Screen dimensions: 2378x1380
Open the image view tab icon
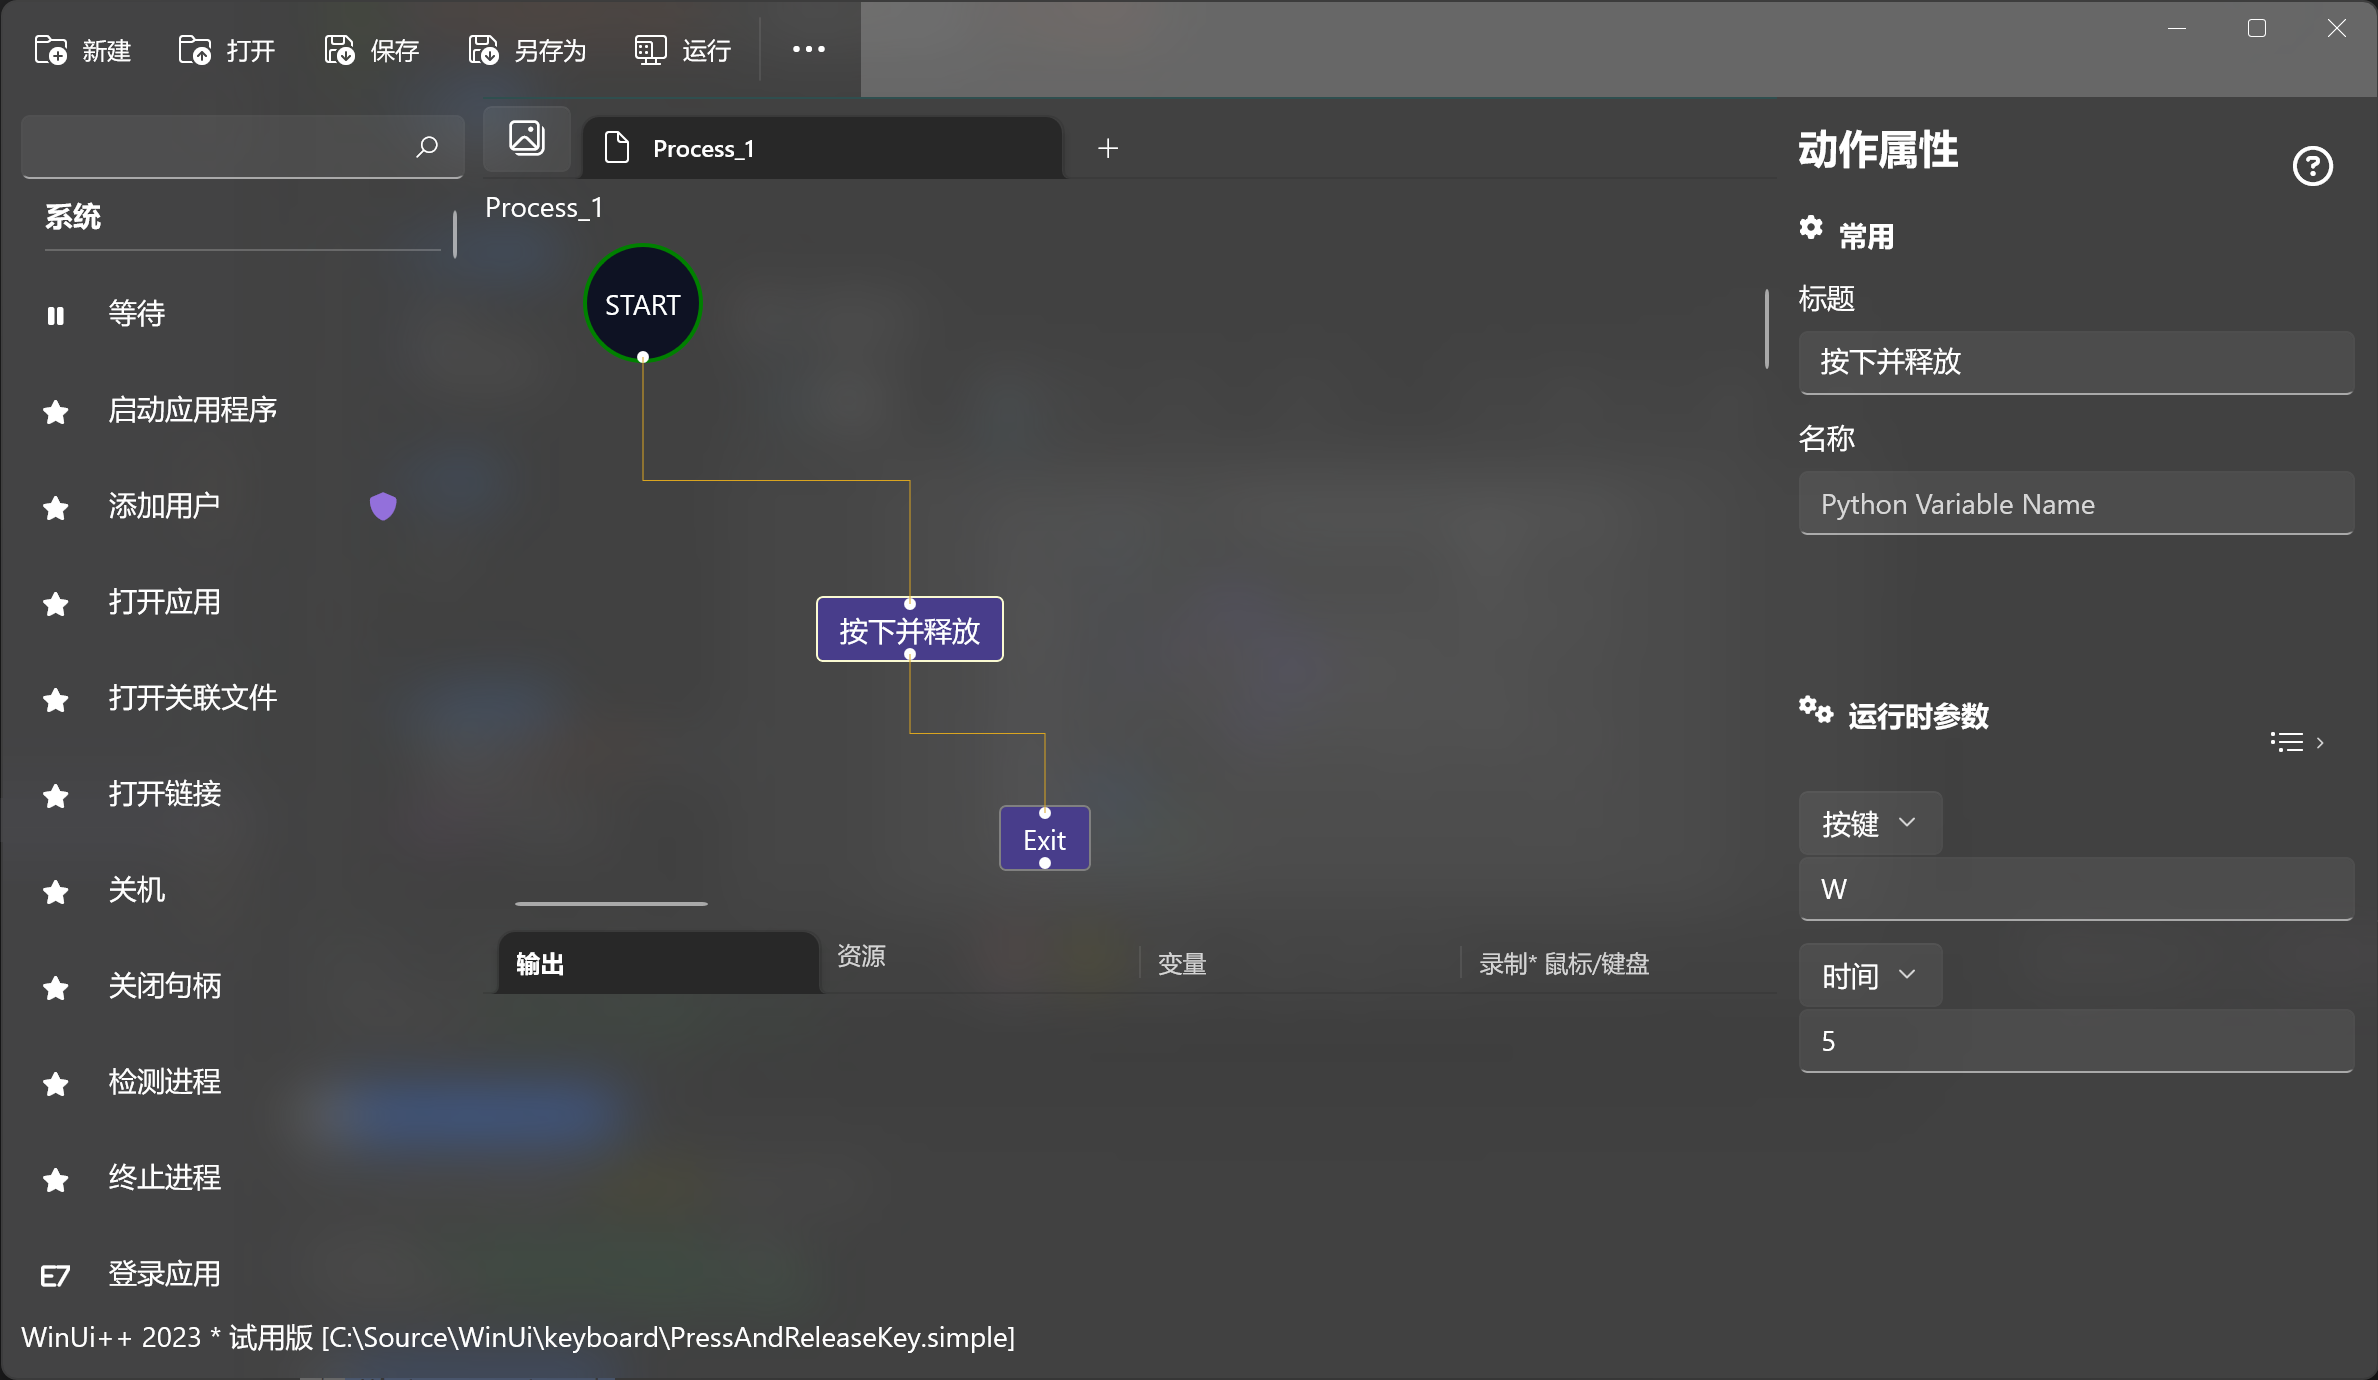click(x=527, y=138)
